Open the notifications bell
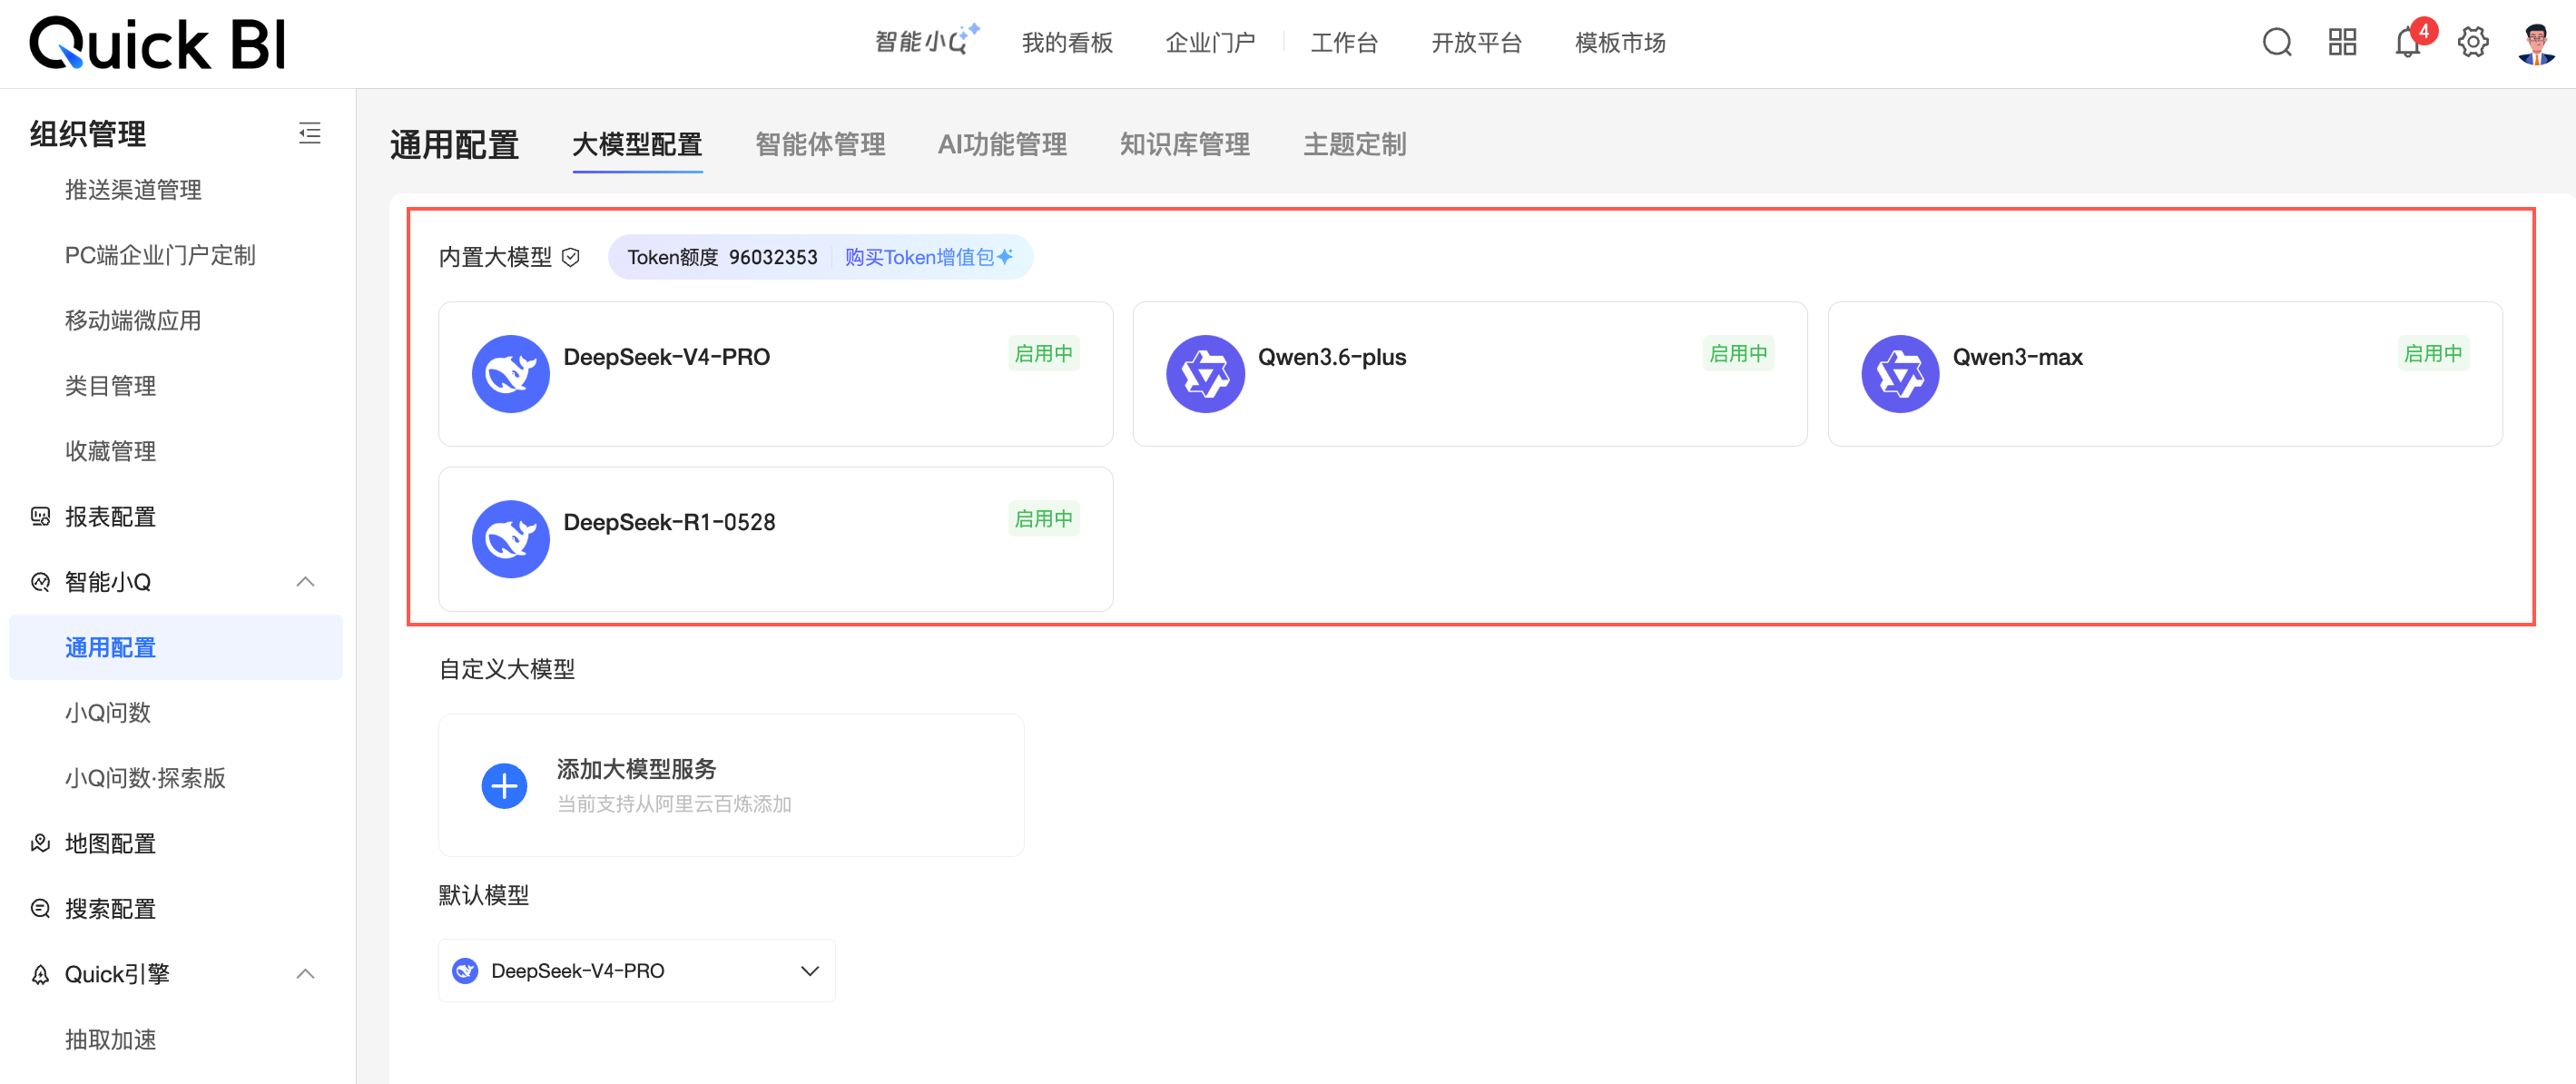This screenshot has width=2576, height=1084. pyautogui.click(x=2408, y=43)
